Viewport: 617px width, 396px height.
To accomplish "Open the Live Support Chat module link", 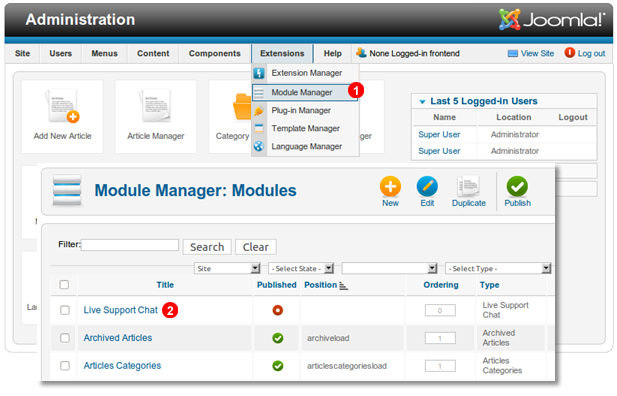I will coord(120,310).
